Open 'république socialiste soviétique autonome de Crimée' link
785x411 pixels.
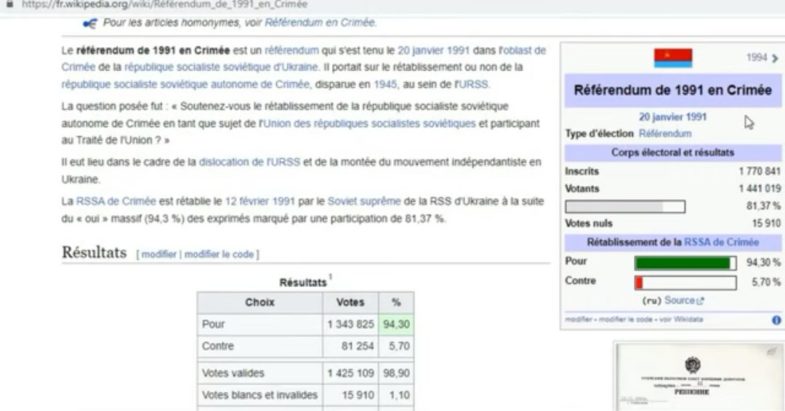(x=186, y=84)
